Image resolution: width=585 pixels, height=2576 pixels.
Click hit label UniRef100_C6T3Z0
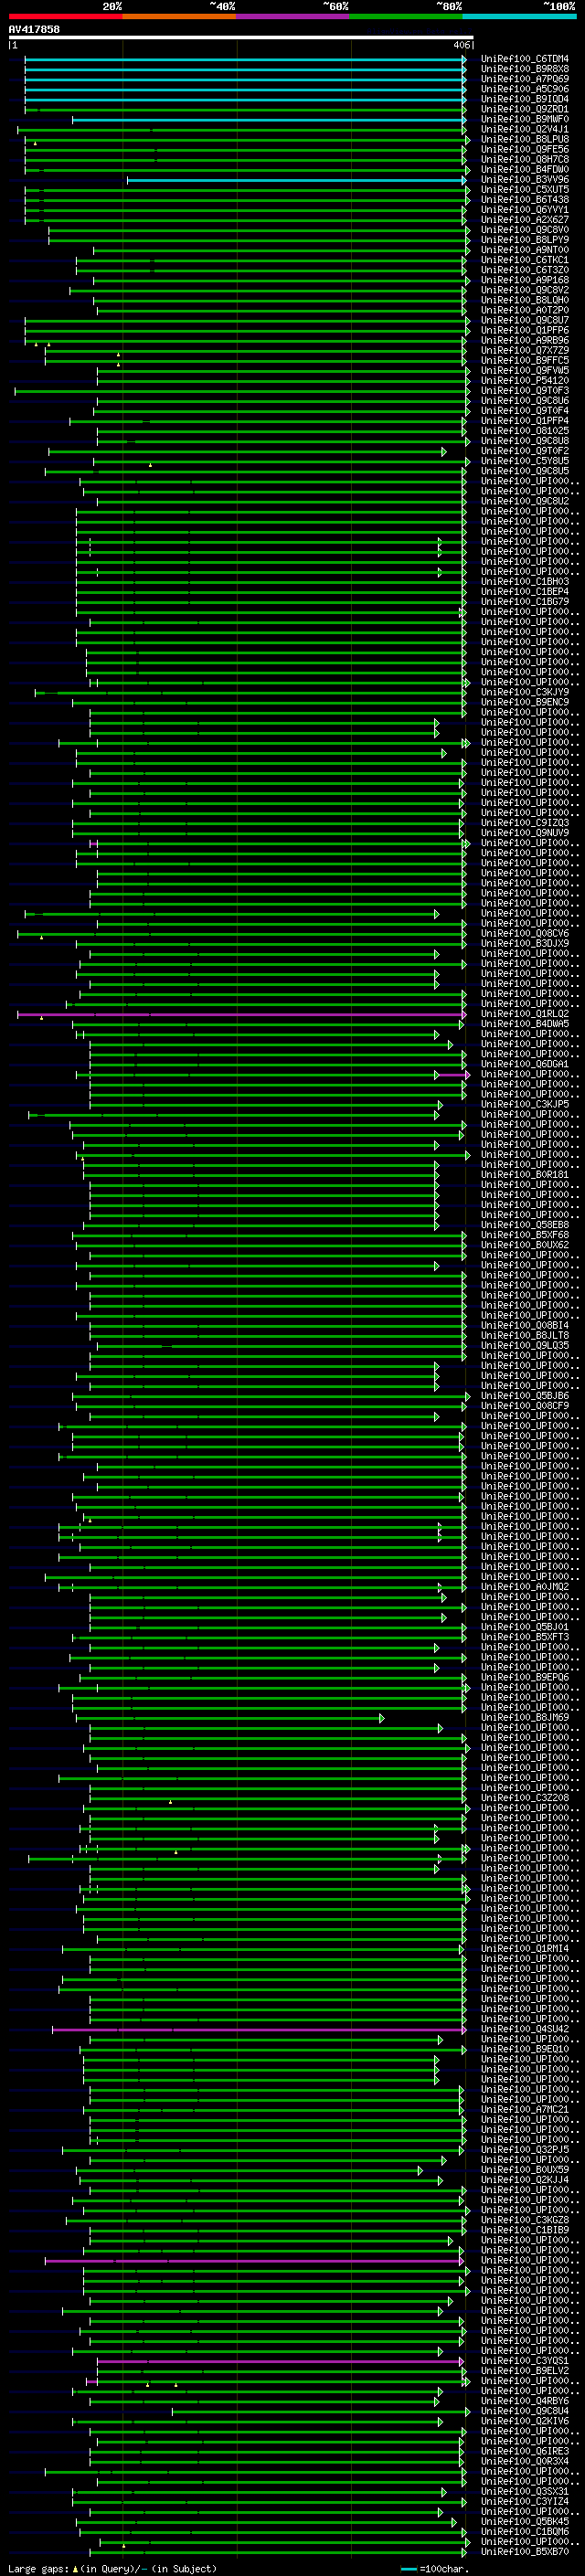524,270
